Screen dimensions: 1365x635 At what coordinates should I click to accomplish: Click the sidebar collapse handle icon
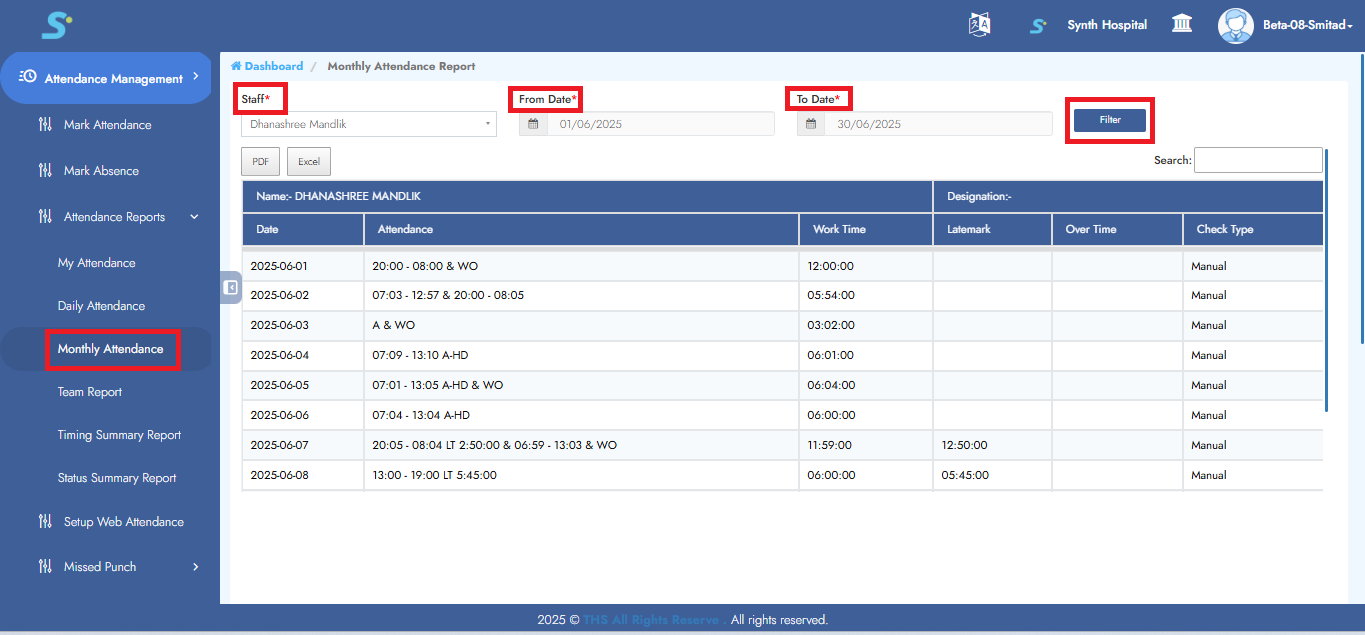pos(230,287)
